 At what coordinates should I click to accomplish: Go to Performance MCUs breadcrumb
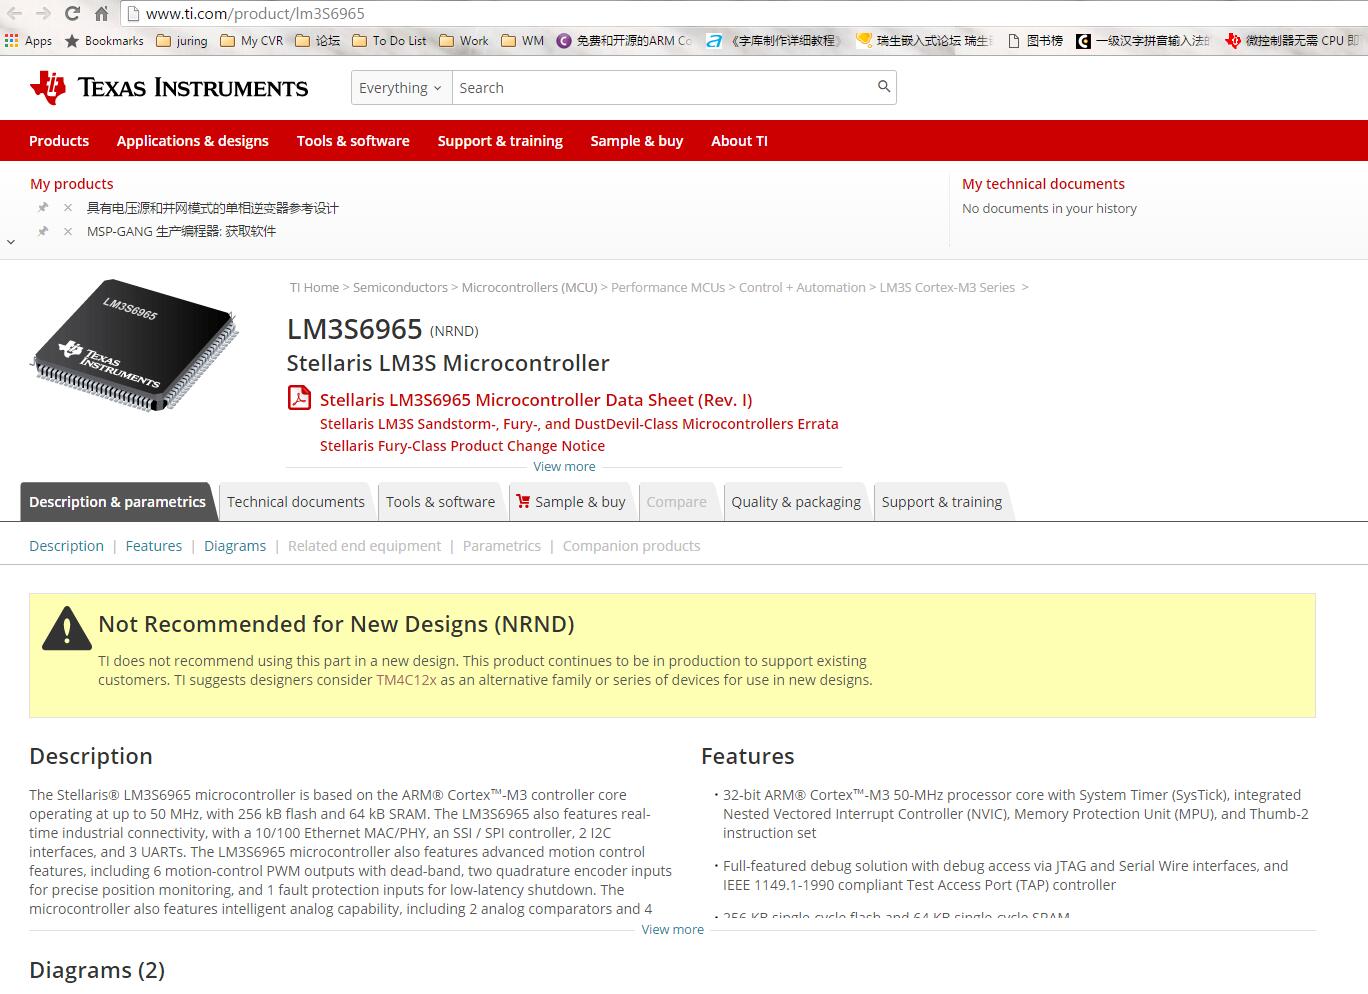tap(668, 288)
